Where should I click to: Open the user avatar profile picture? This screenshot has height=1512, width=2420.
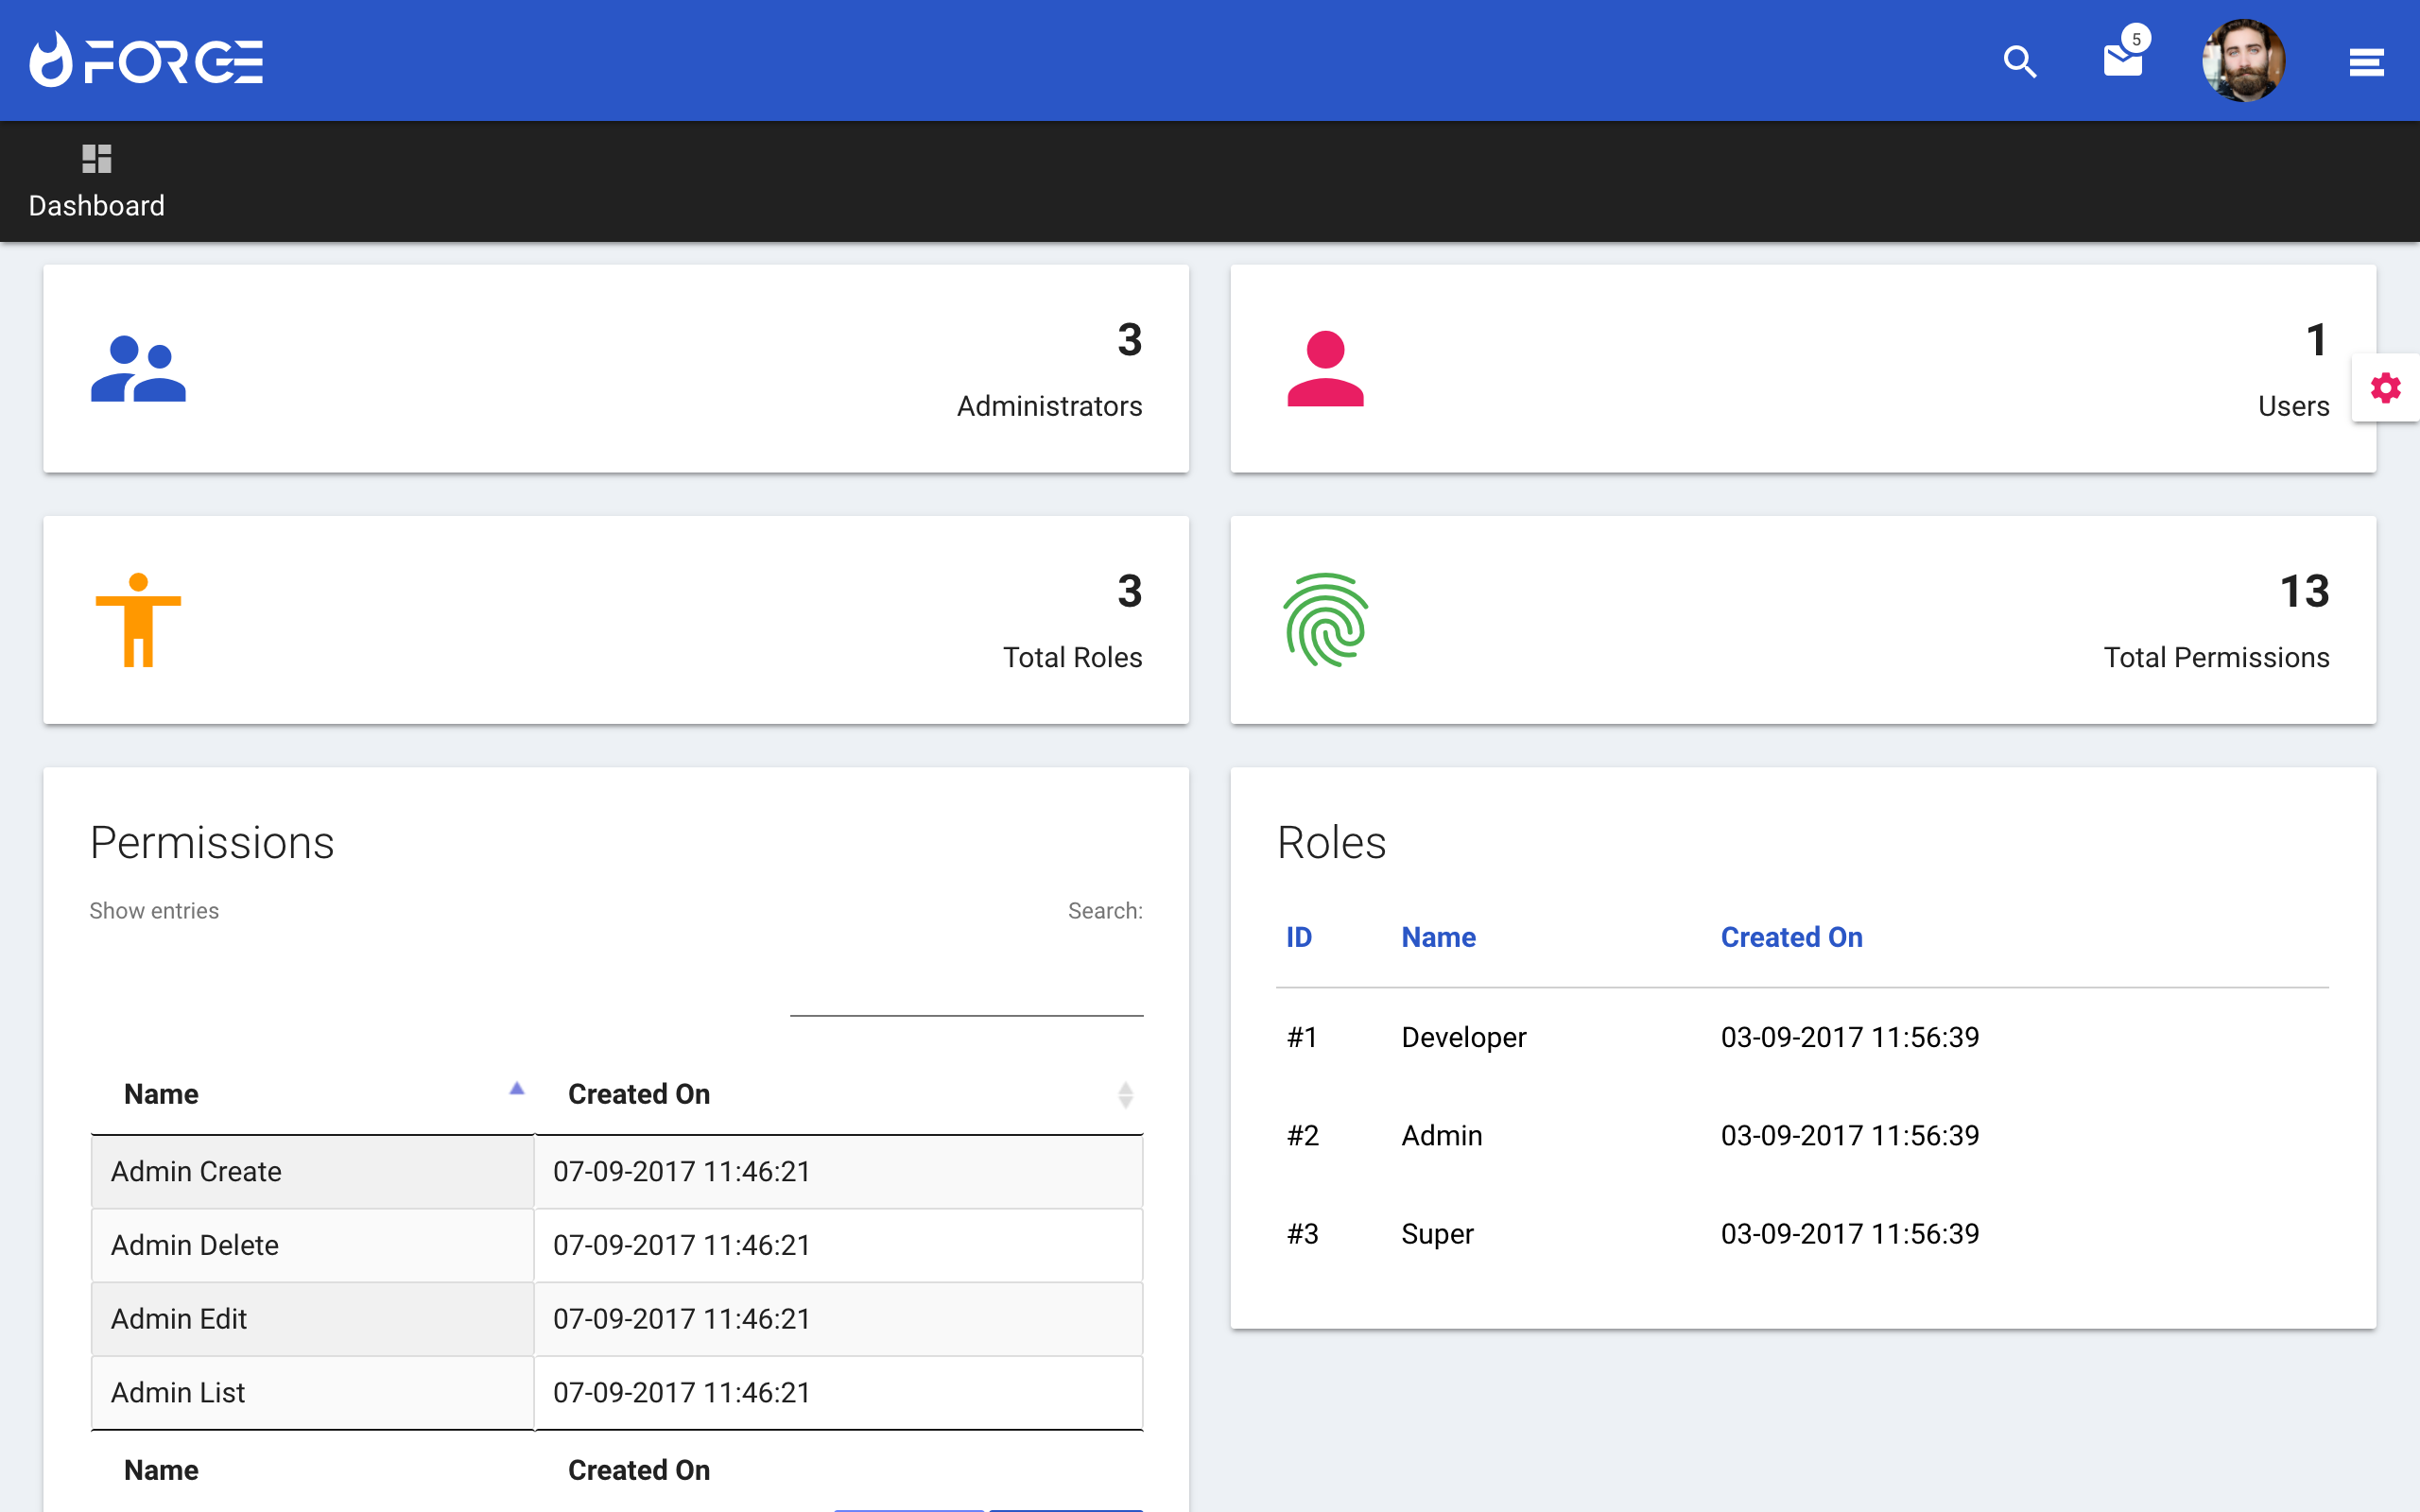(2243, 60)
